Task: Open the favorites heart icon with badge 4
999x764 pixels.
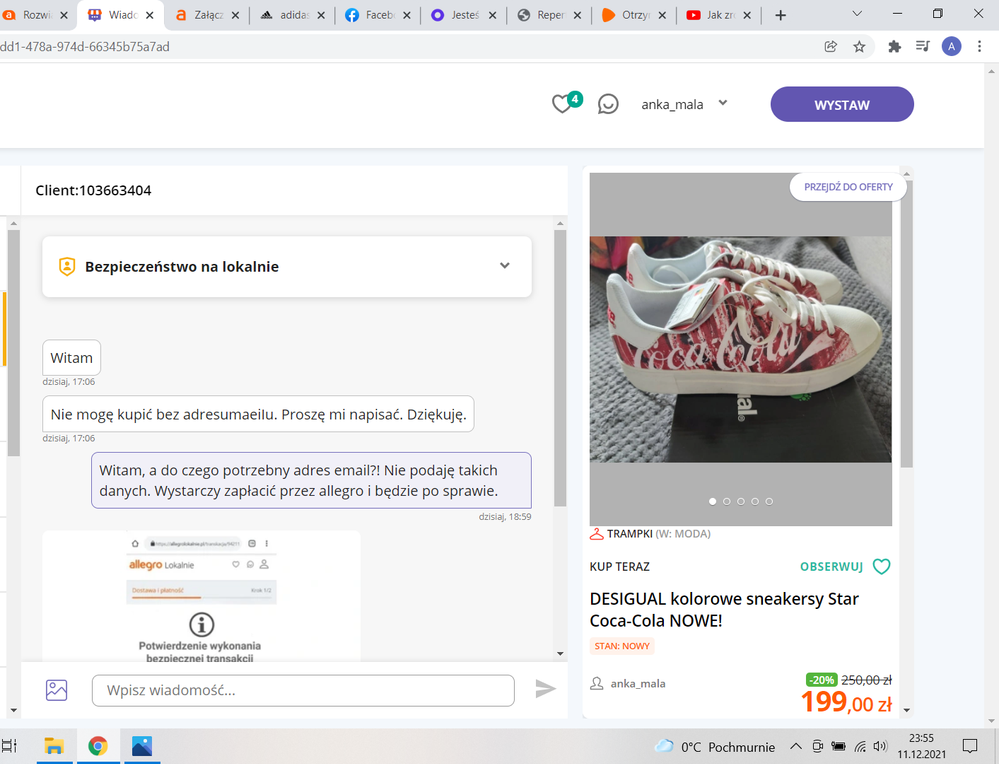Action: pyautogui.click(x=566, y=102)
